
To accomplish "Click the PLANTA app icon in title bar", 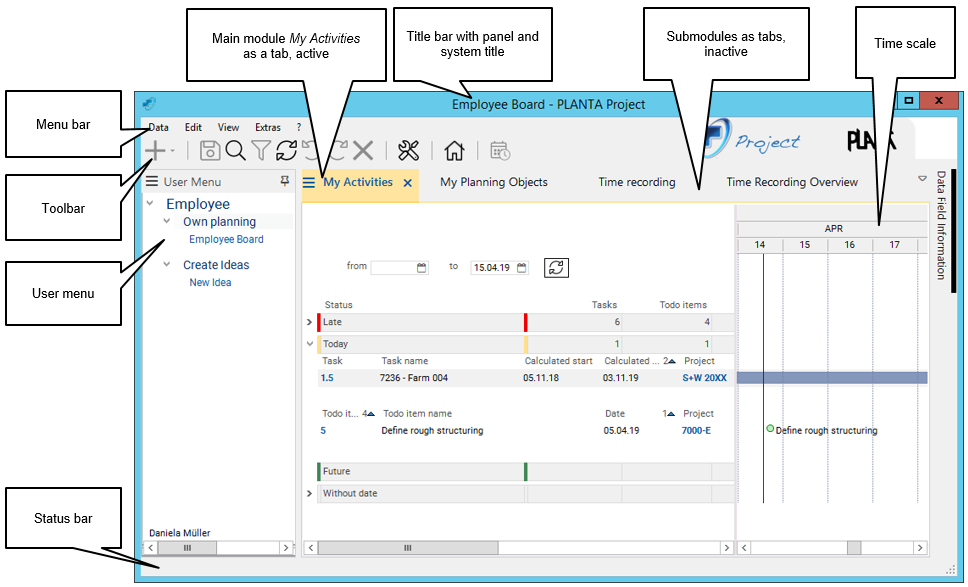I will click(x=149, y=103).
